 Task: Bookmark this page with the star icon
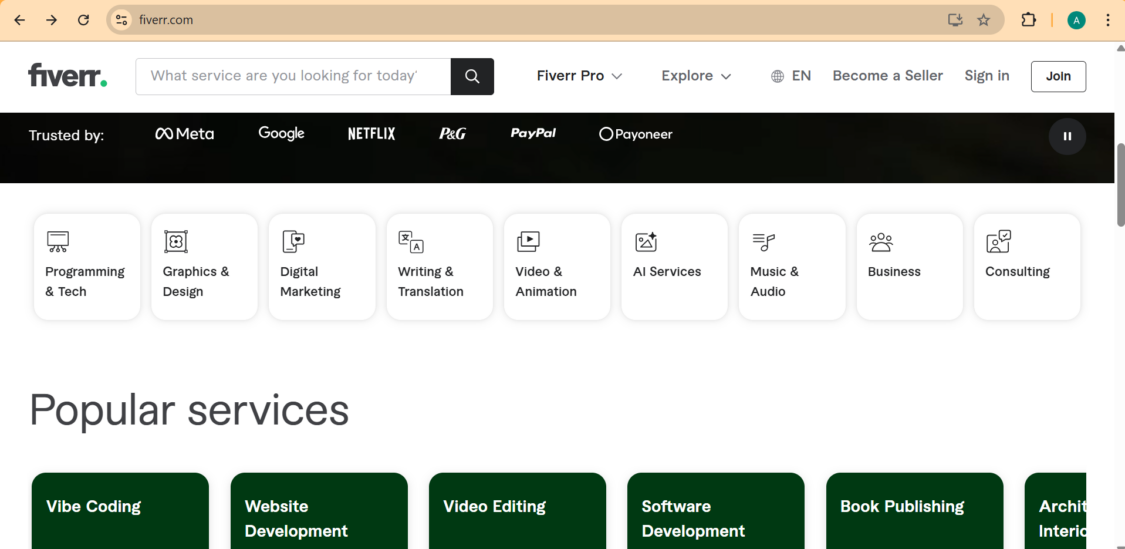[x=984, y=20]
